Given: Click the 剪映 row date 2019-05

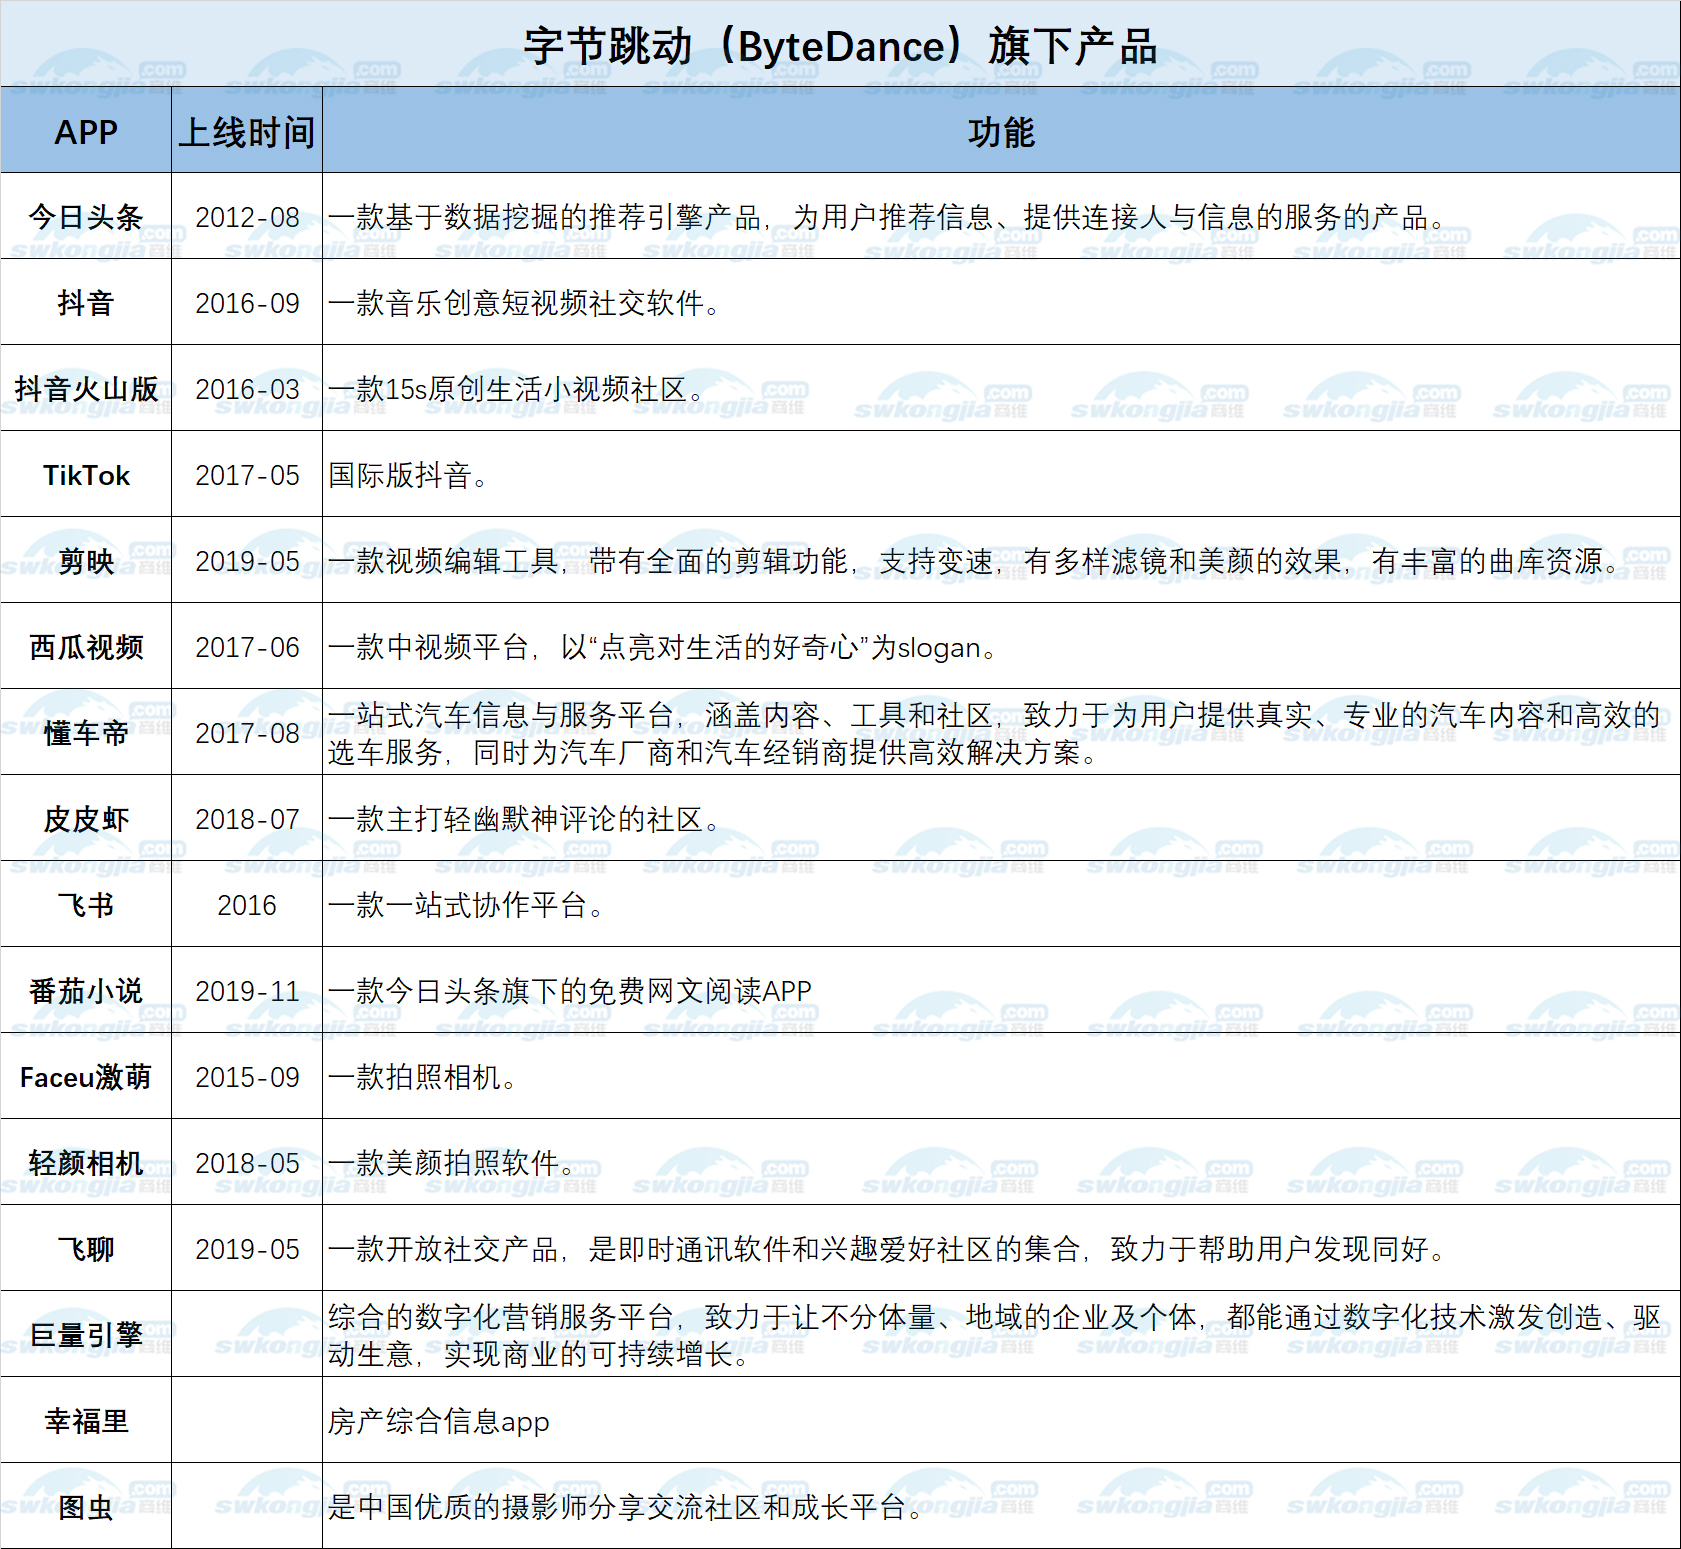Looking at the screenshot, I should 247,561.
